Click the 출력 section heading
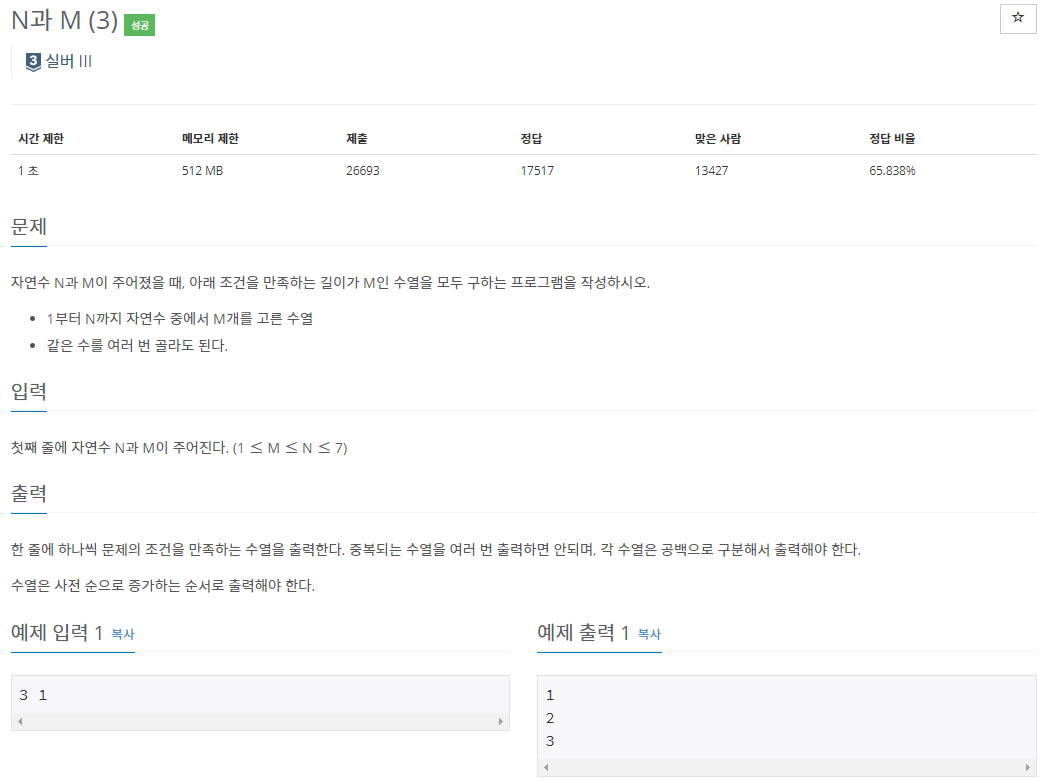 coord(27,492)
